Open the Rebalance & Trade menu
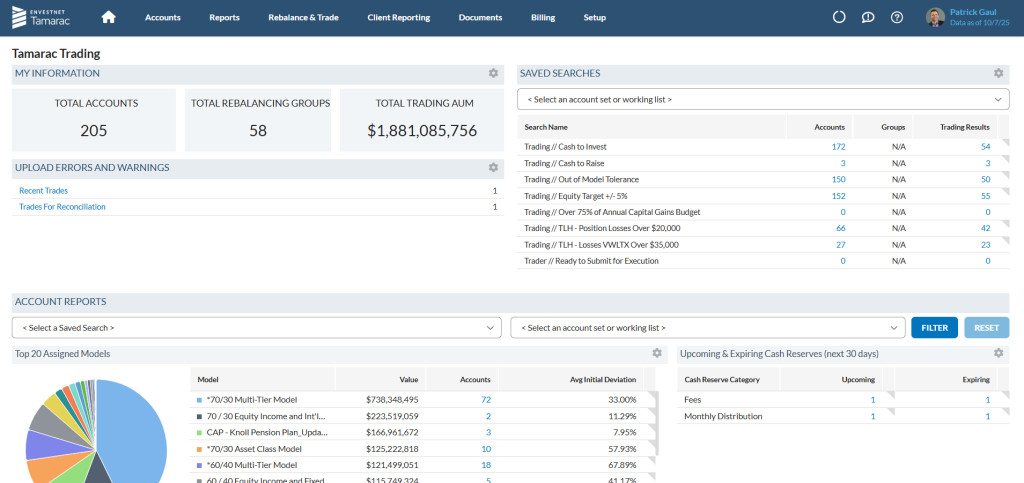Viewport: 1024px width, 483px height. coord(303,18)
